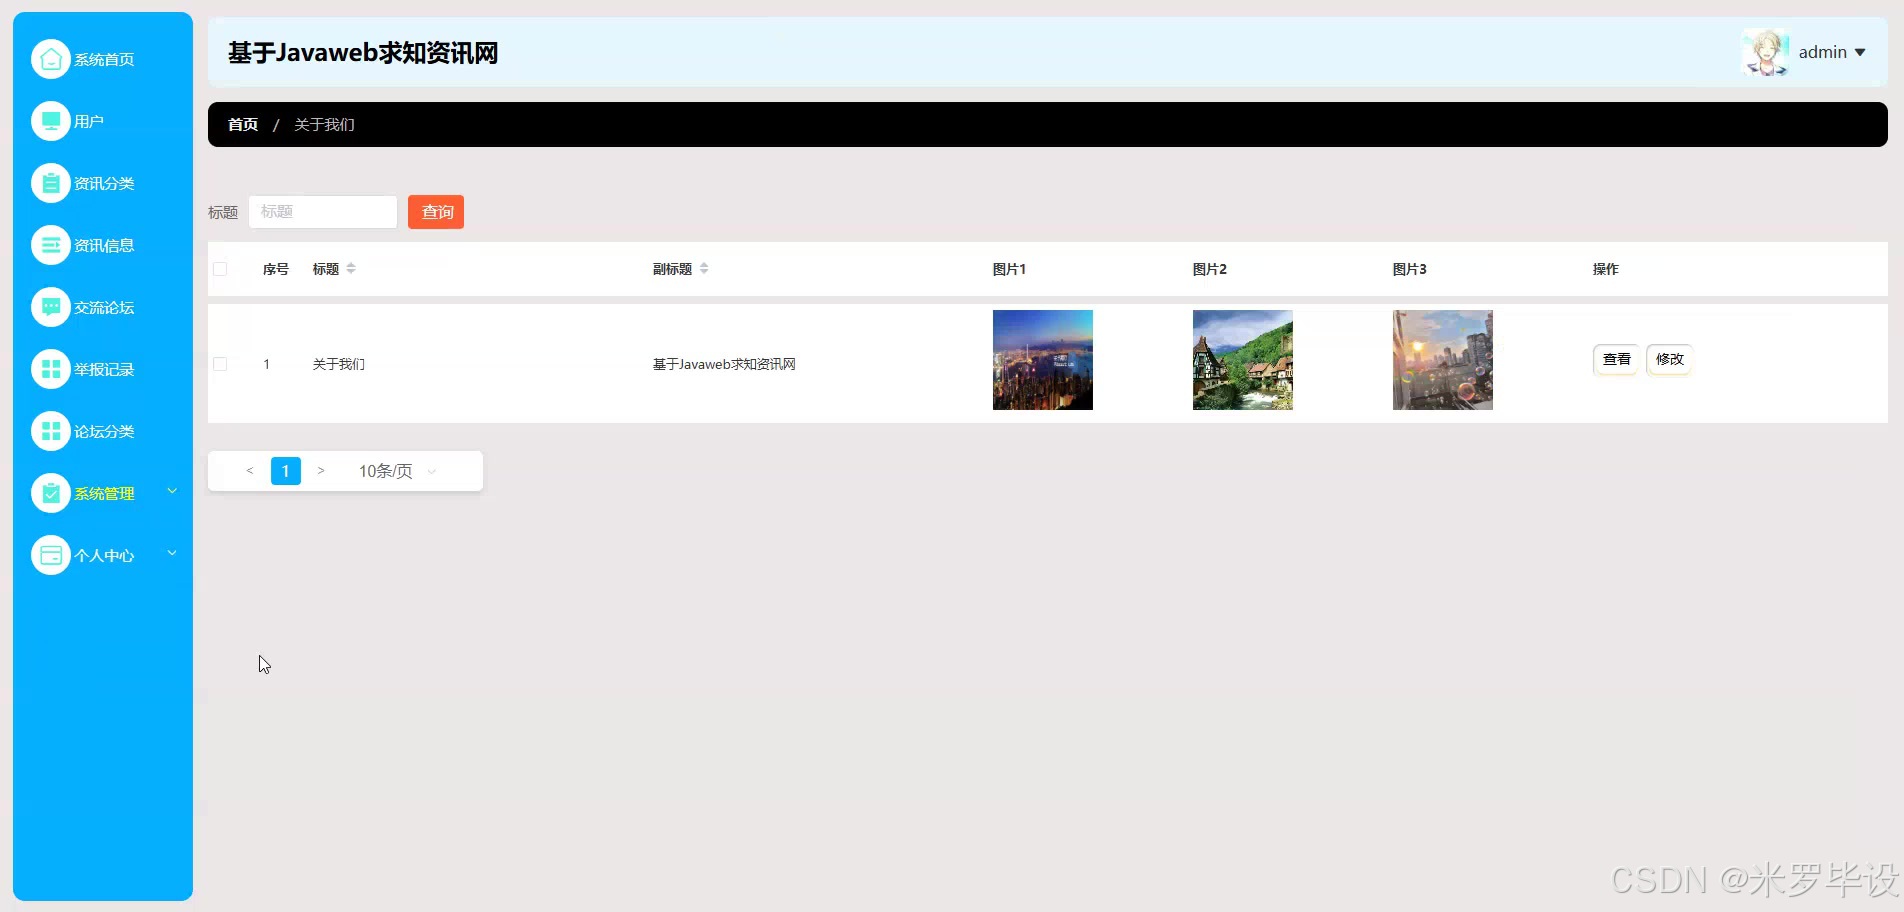1904x912 pixels.
Task: Toggle the select-all header checkbox
Action: 220,269
